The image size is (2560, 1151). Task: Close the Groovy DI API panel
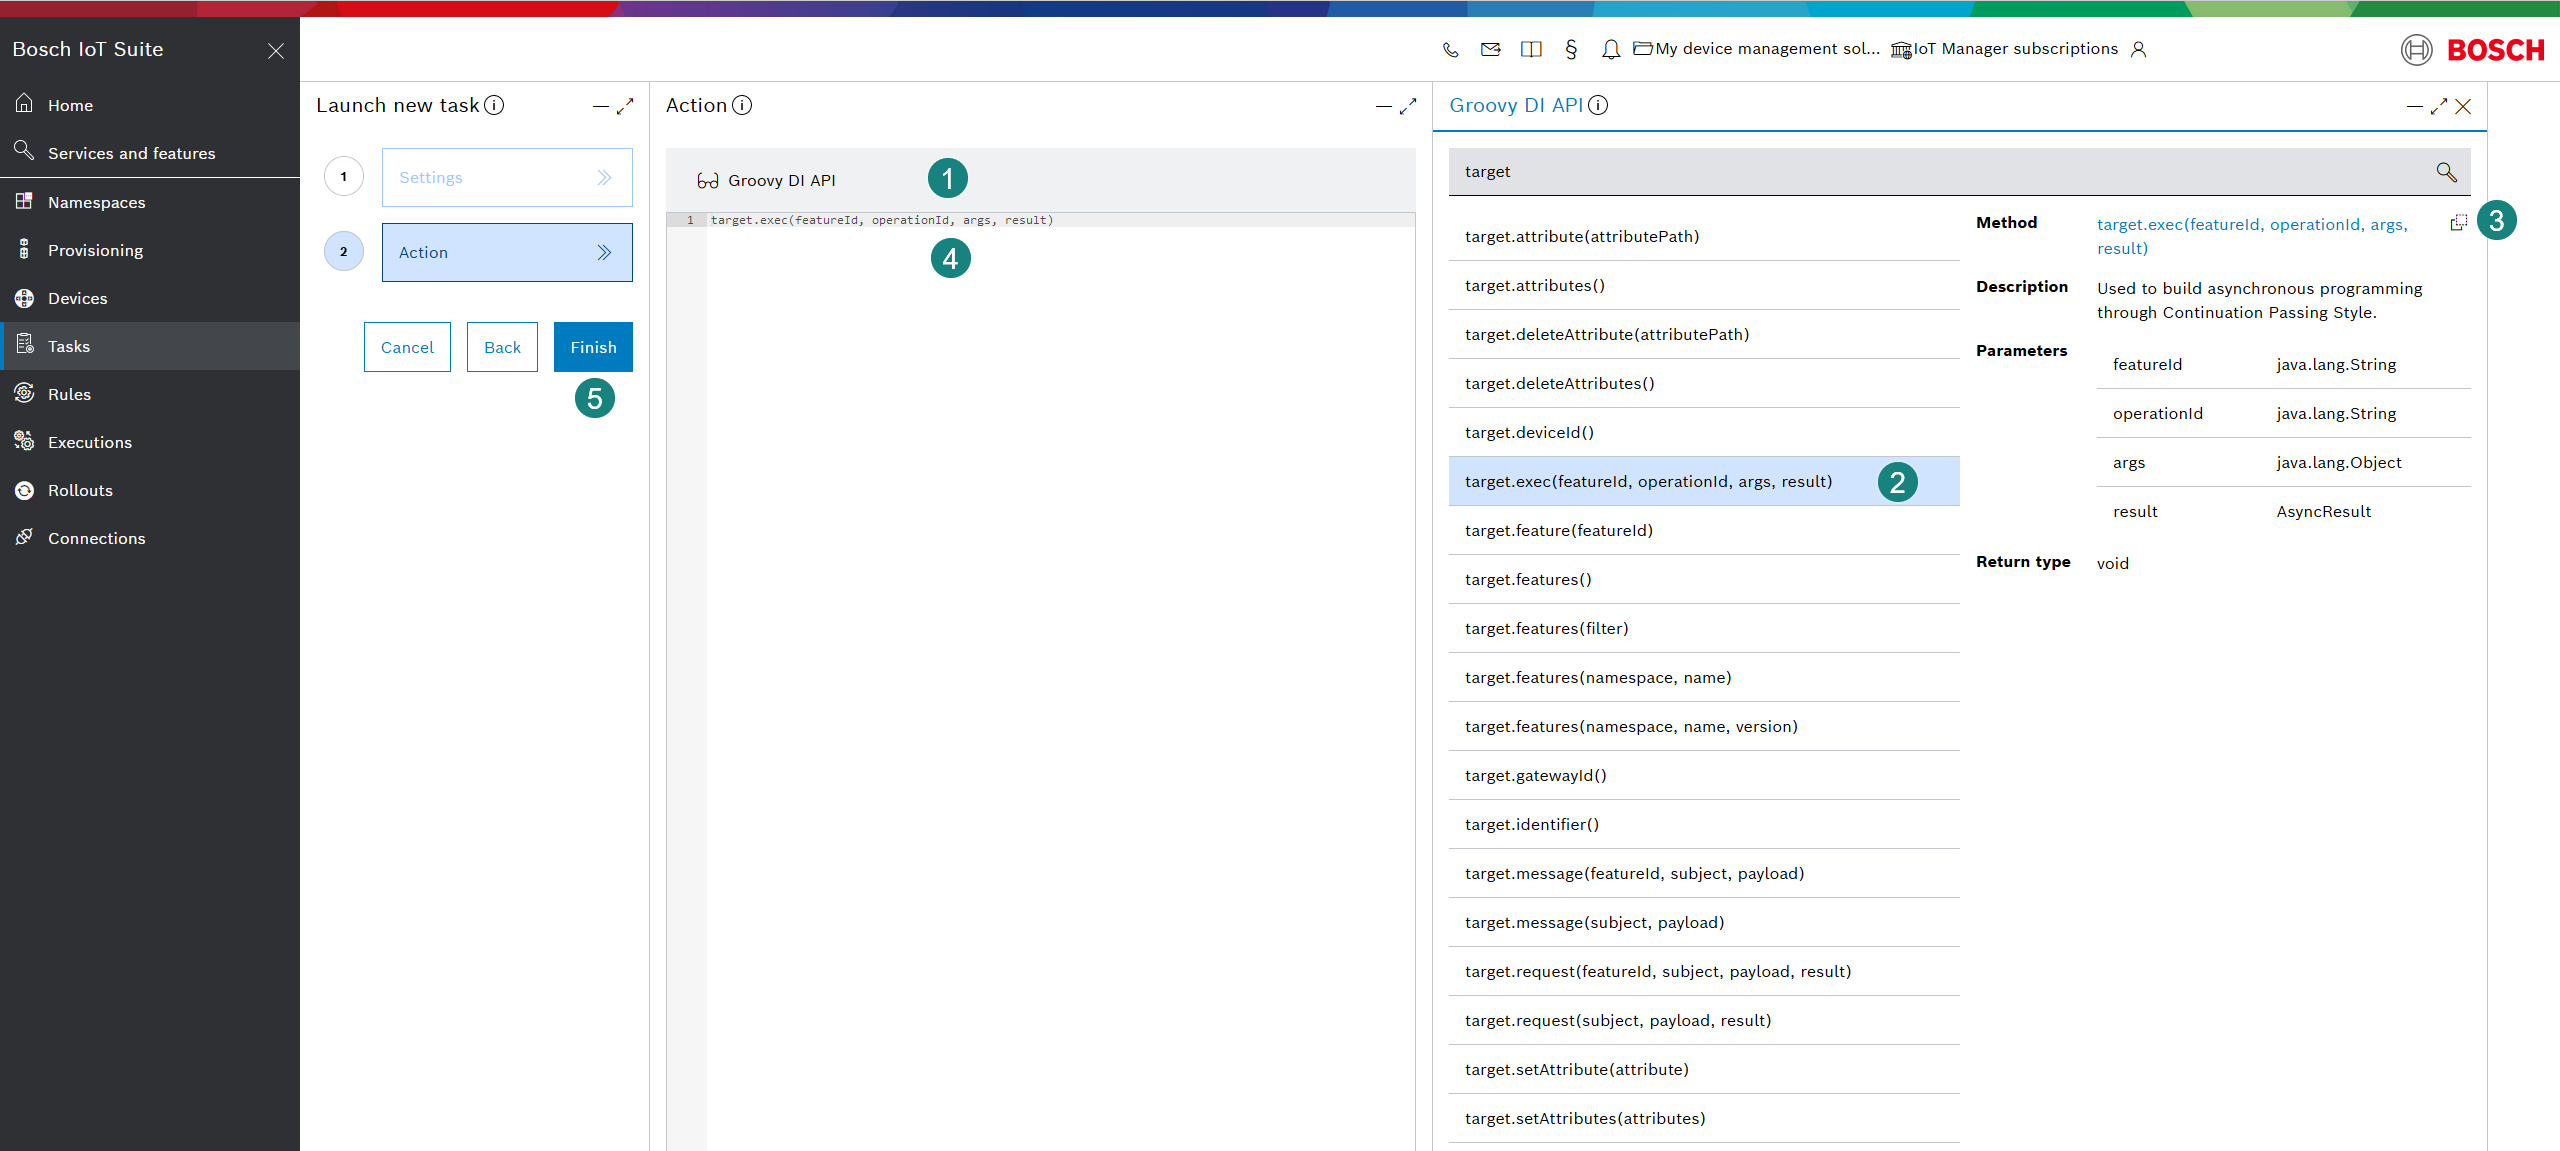[x=2463, y=106]
